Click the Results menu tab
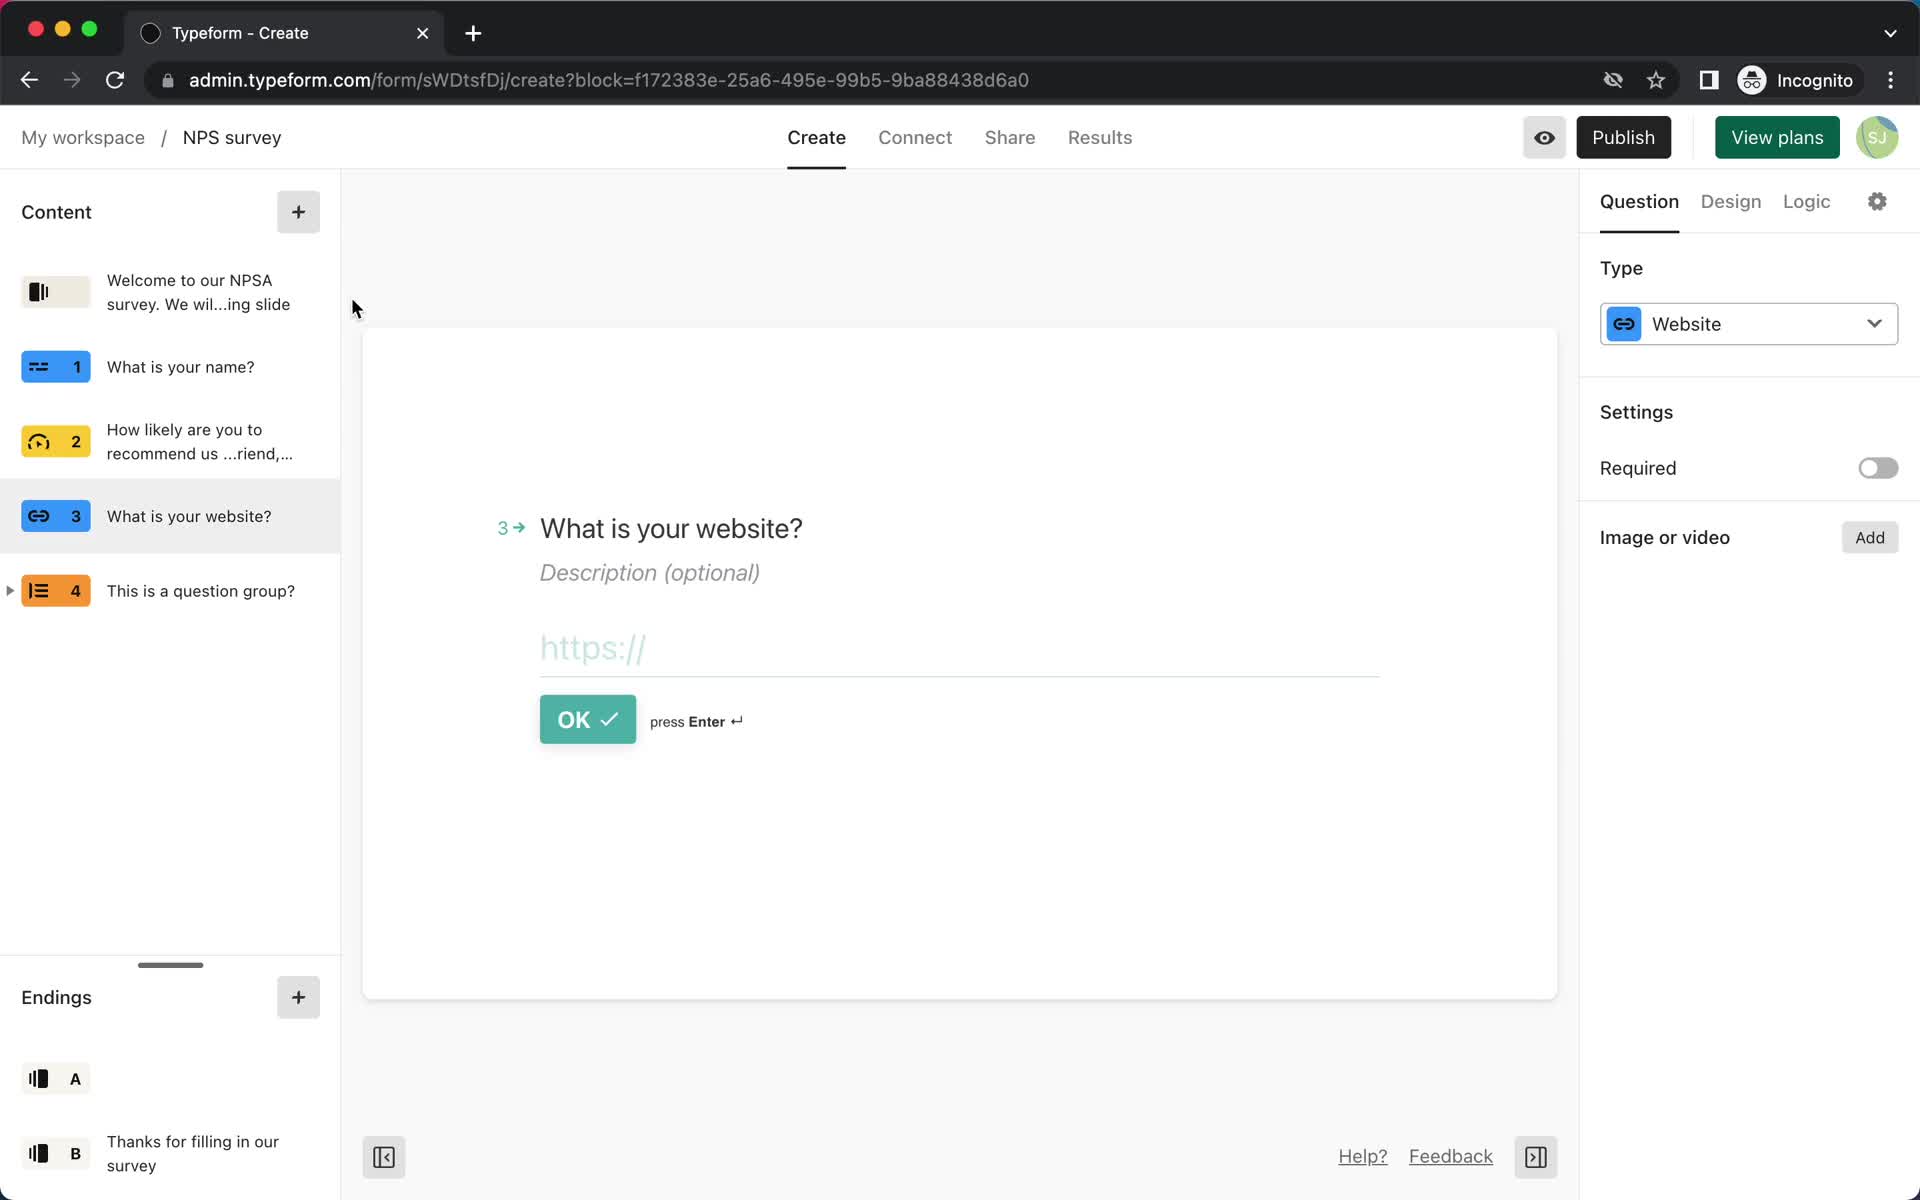 (1099, 137)
